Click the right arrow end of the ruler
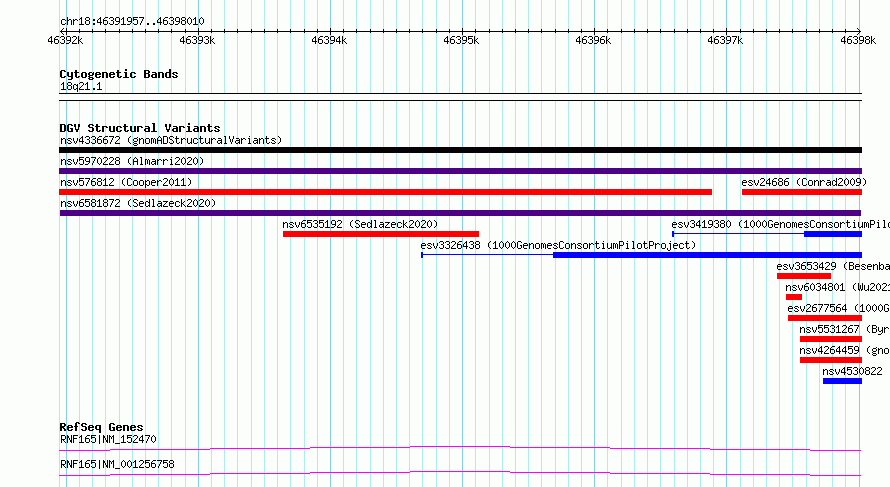Viewport: 890px width, 487px height. [859, 31]
